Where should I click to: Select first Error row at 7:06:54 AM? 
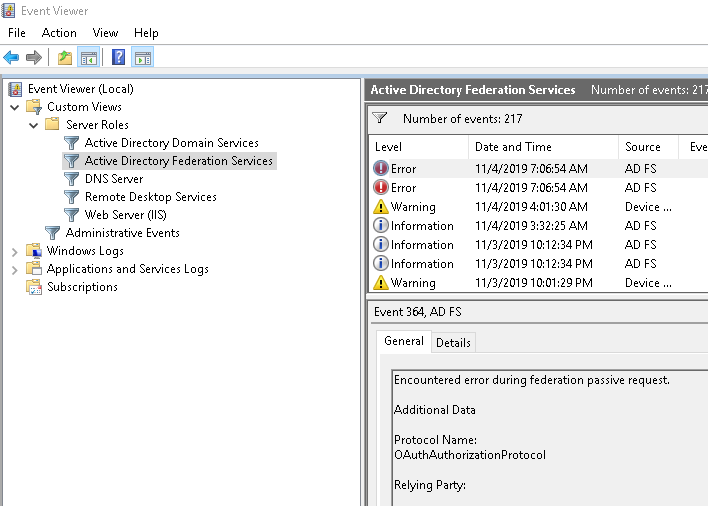[538, 169]
